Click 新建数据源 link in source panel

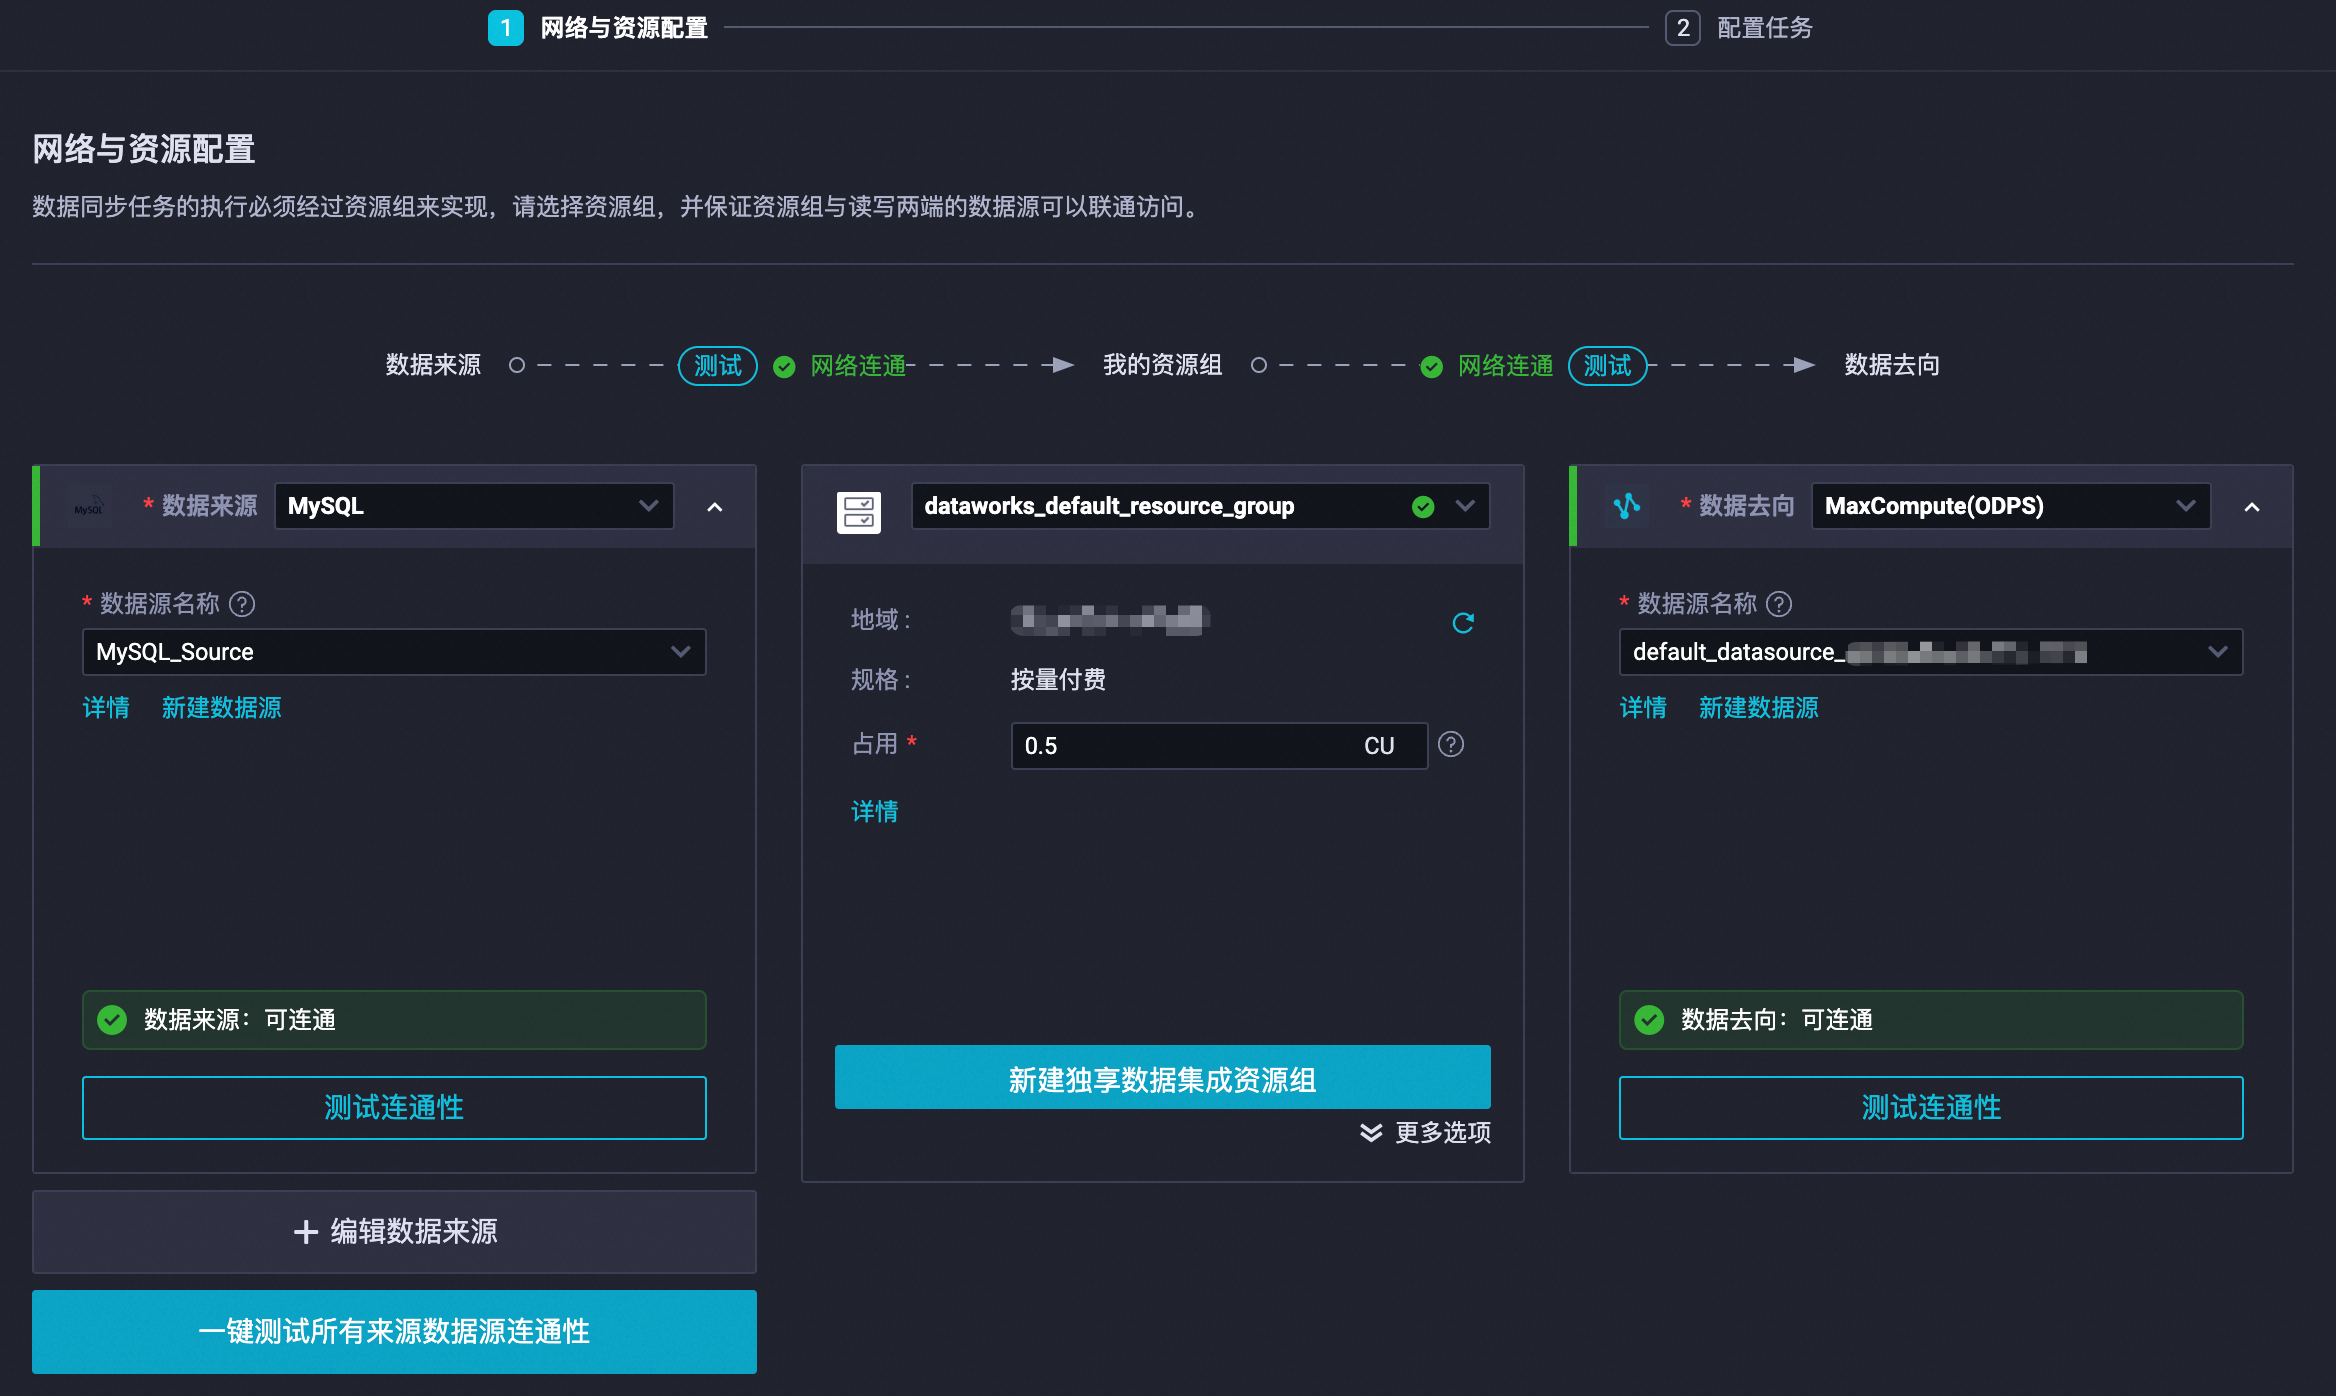pos(222,708)
